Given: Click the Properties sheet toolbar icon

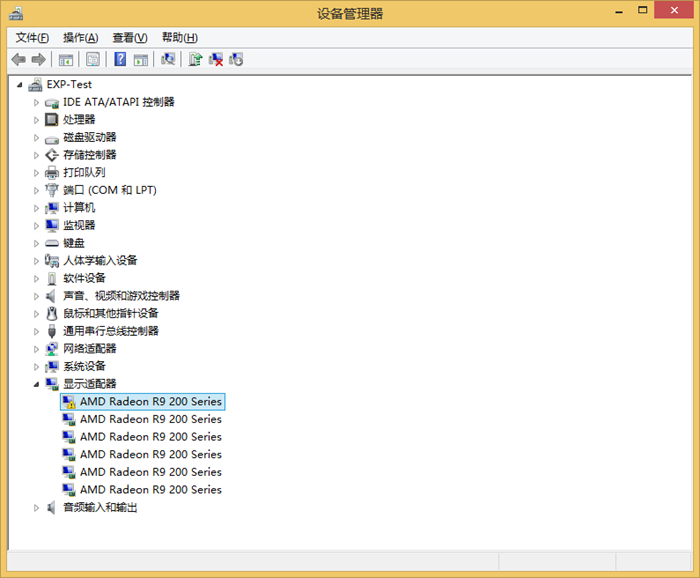Looking at the screenshot, I should tap(93, 60).
